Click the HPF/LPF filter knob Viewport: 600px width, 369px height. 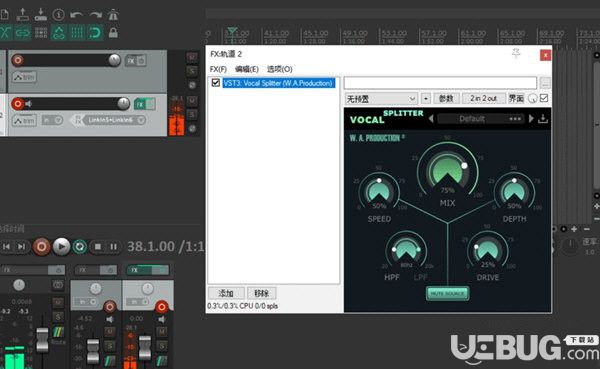[406, 249]
